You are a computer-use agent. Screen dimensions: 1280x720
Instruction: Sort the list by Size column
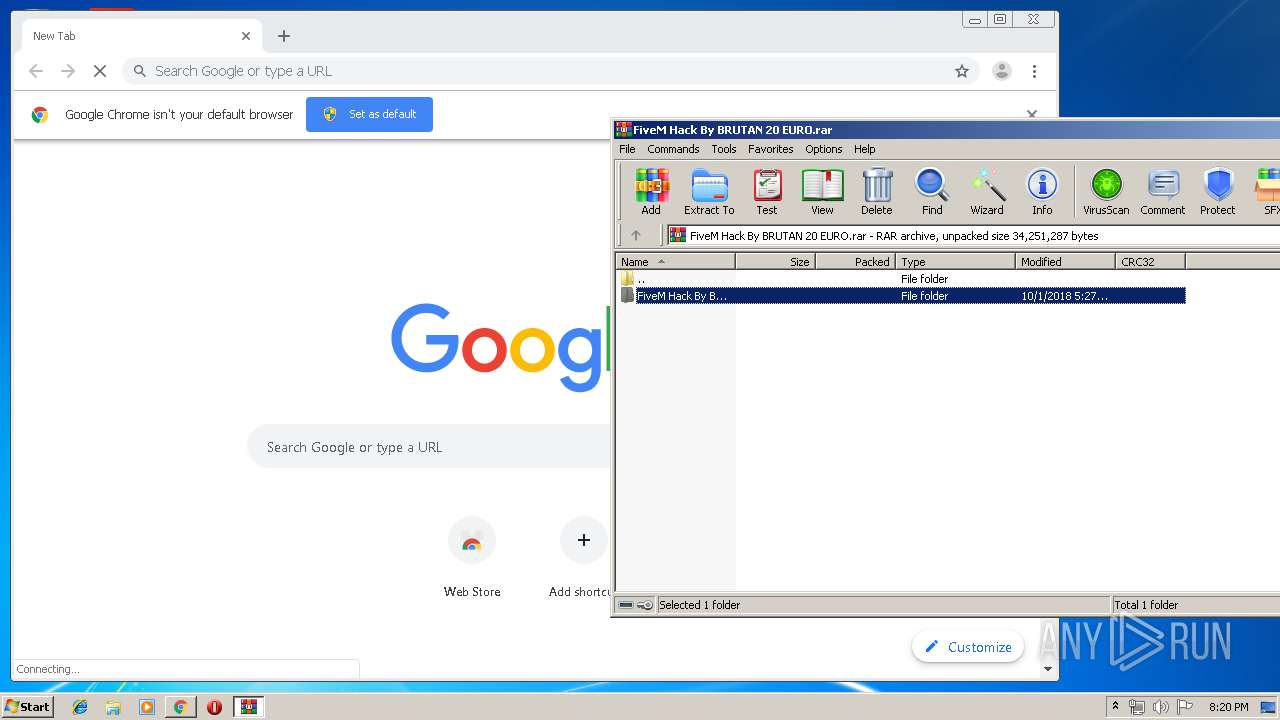pyautogui.click(x=776, y=262)
